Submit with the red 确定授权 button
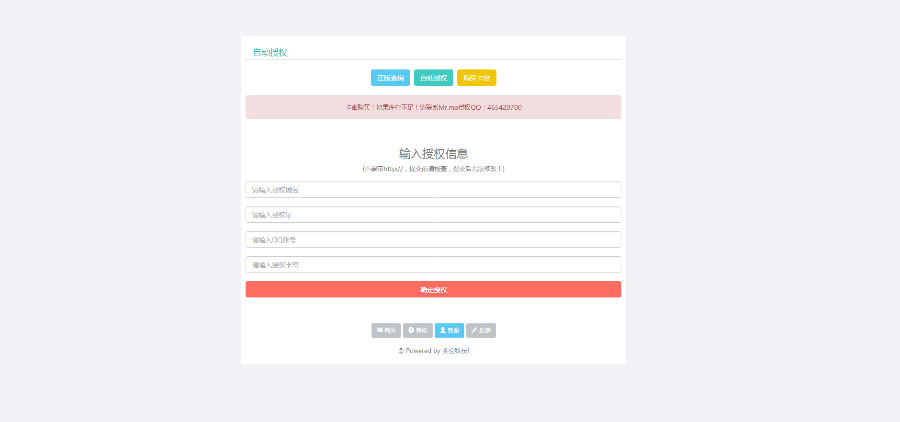Viewport: 900px width, 422px height. (x=433, y=290)
